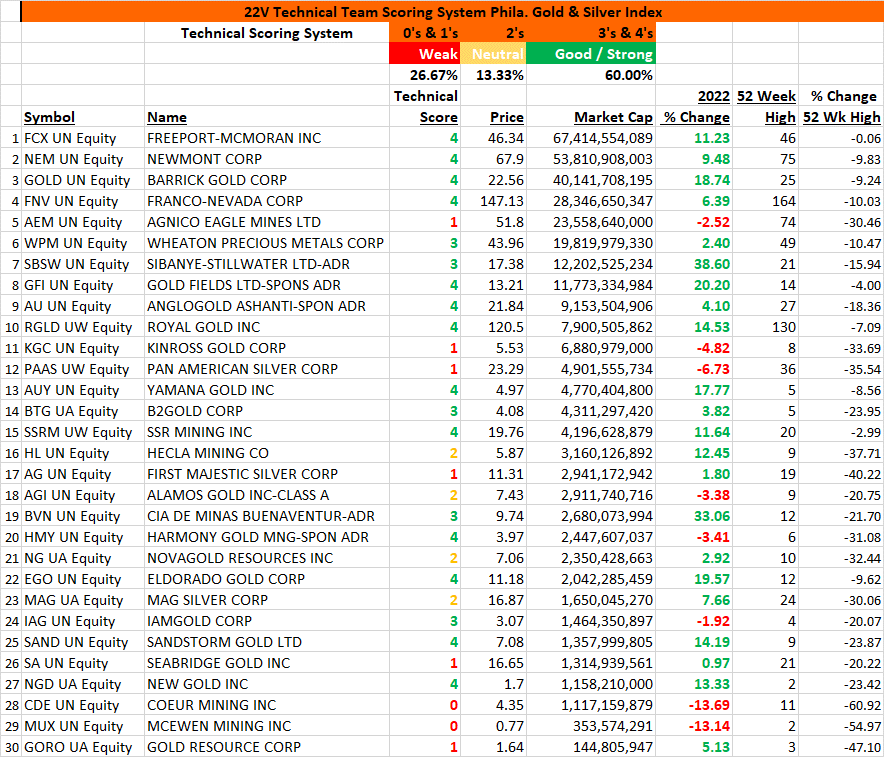This screenshot has height=757, width=884.
Task: Select the 'FCX UN Equity' symbol cell
Action: point(83,138)
